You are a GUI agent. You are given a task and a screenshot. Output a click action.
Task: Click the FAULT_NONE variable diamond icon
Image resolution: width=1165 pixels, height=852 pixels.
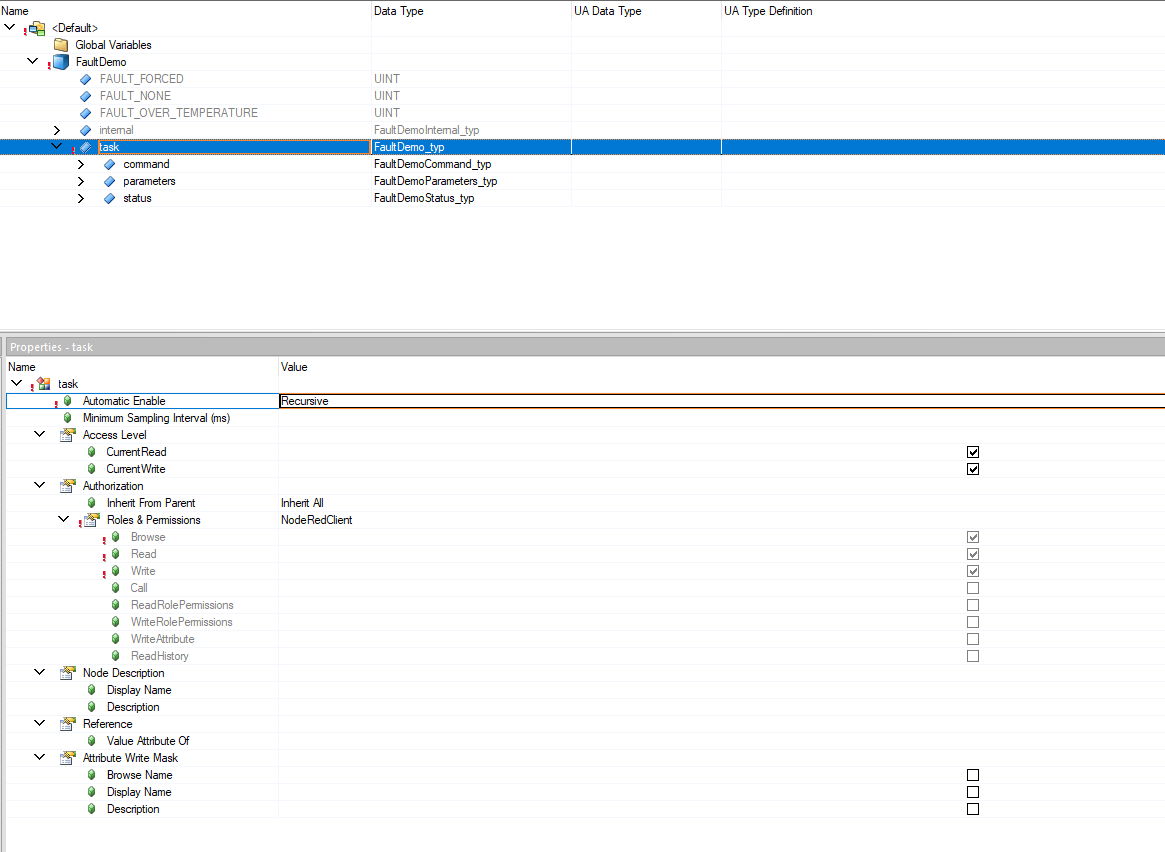(x=85, y=97)
